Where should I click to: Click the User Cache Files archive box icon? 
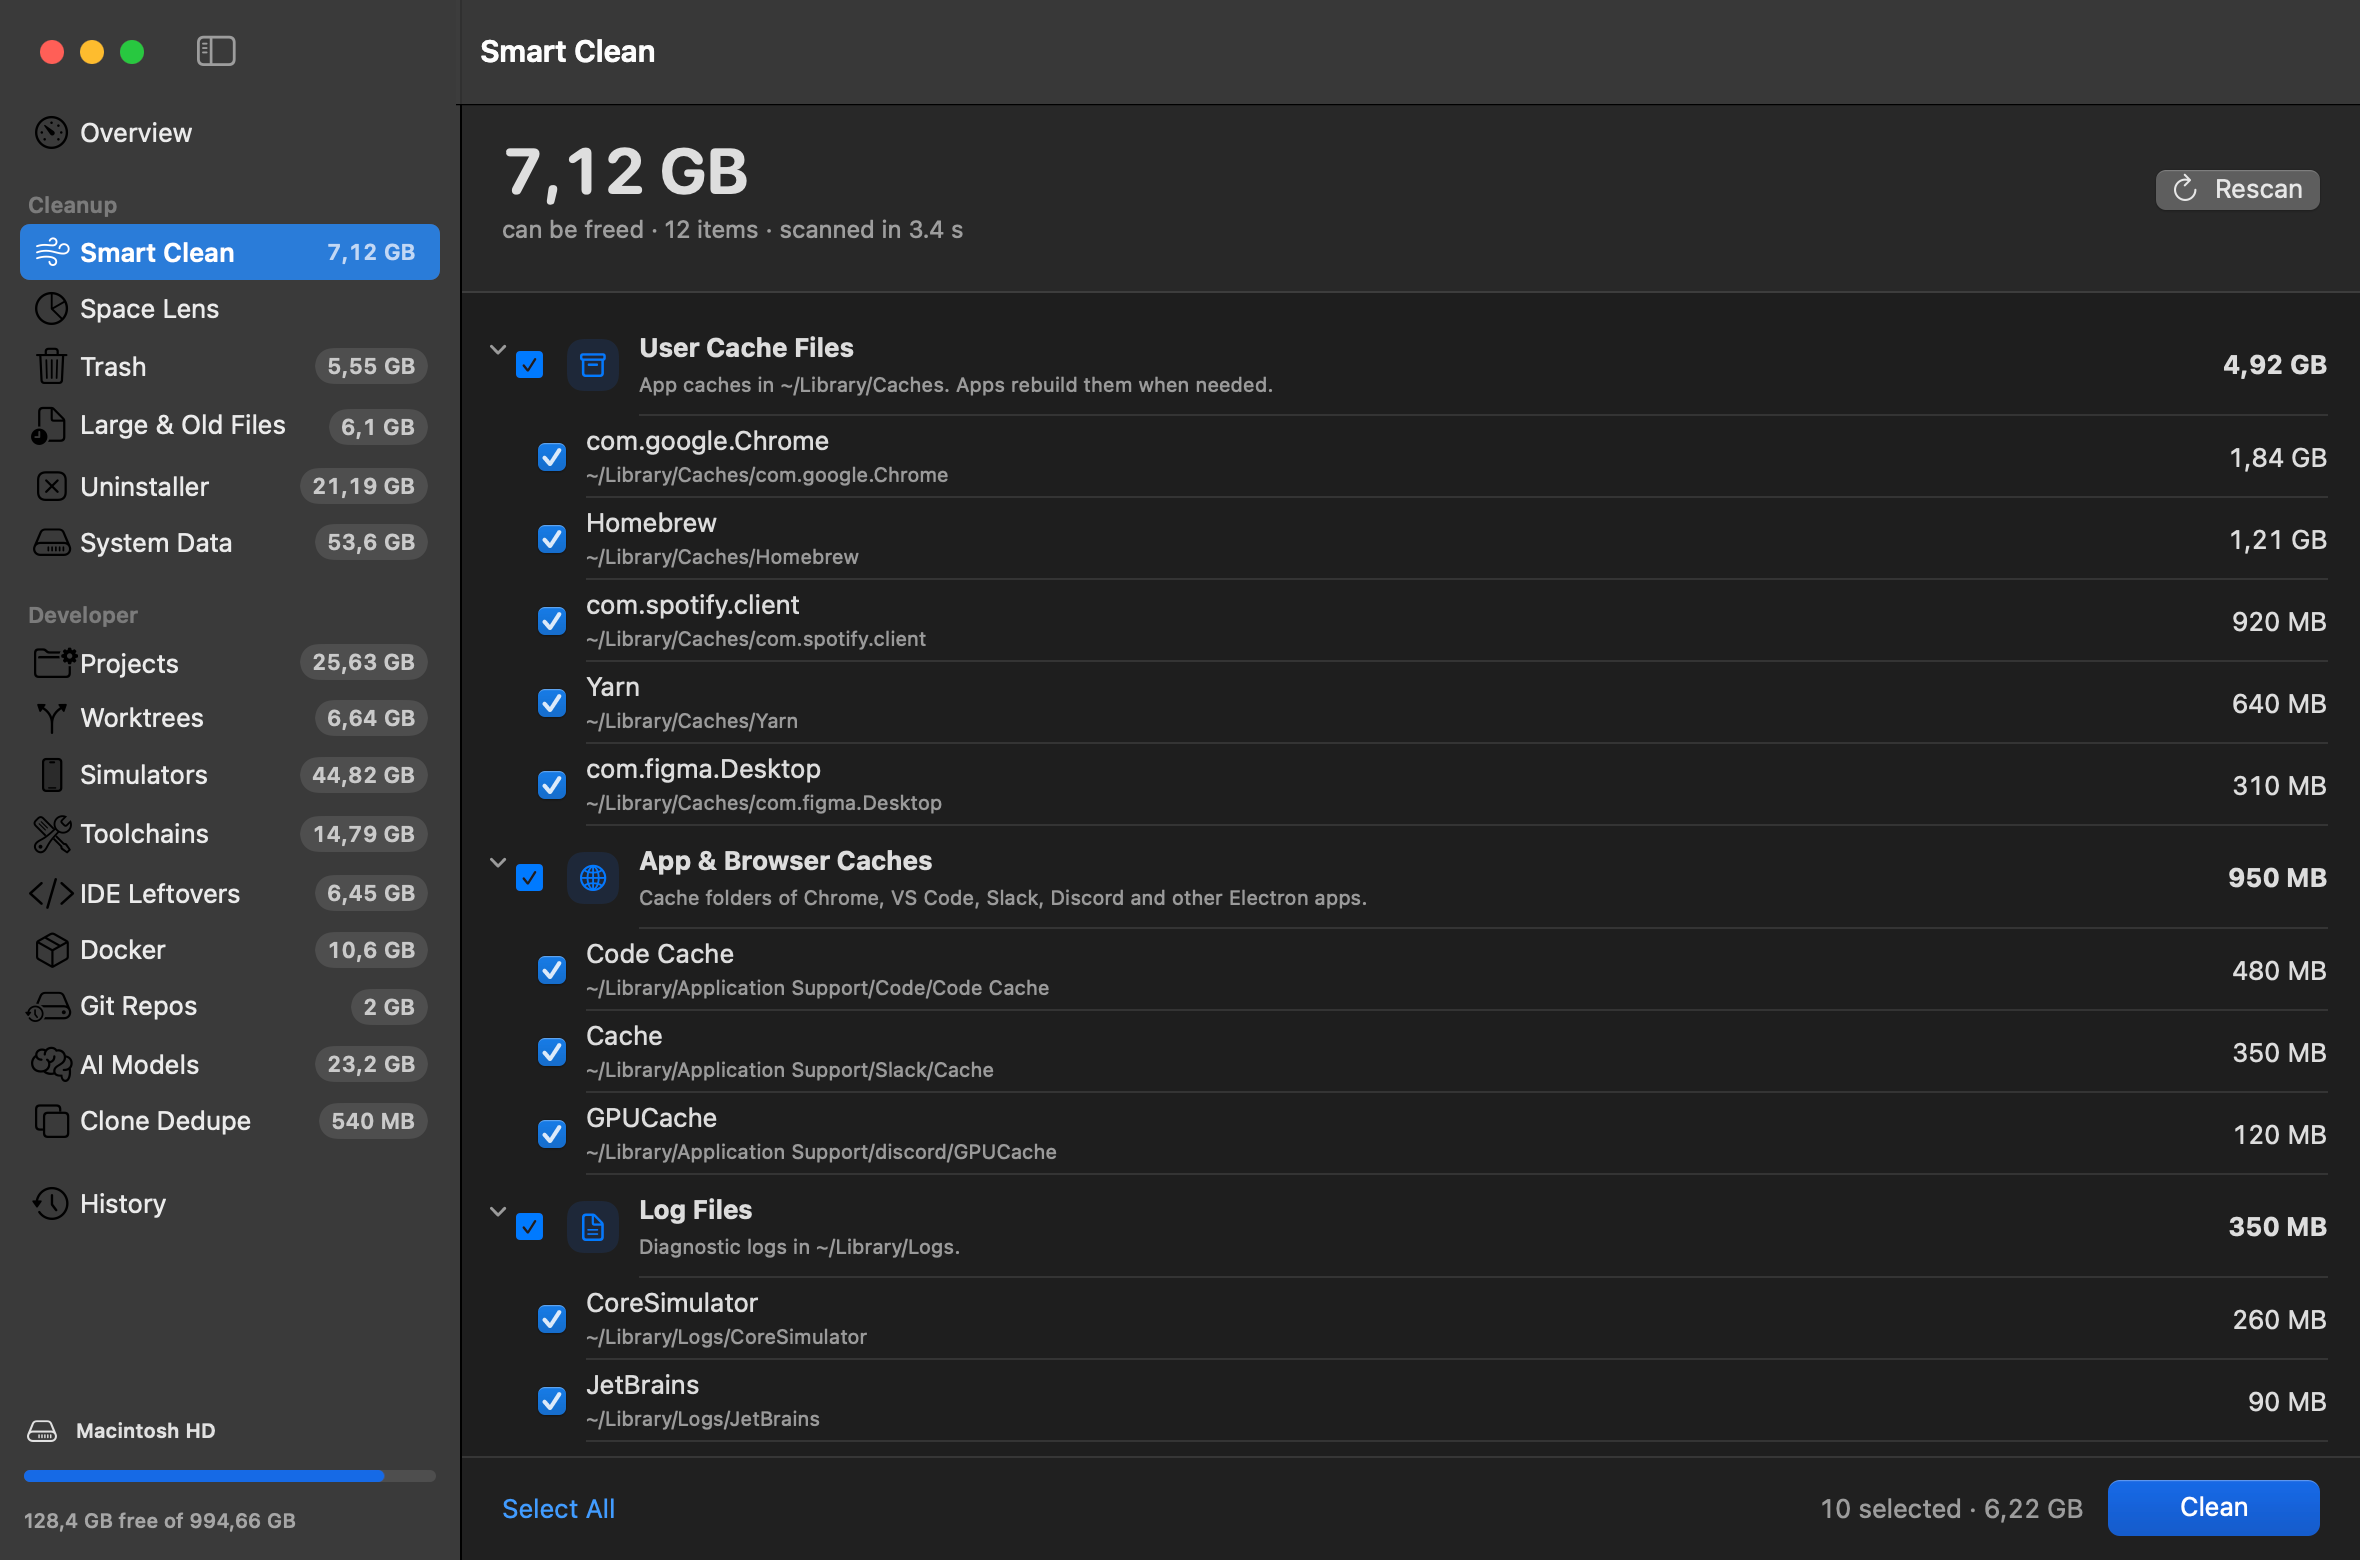[593, 365]
